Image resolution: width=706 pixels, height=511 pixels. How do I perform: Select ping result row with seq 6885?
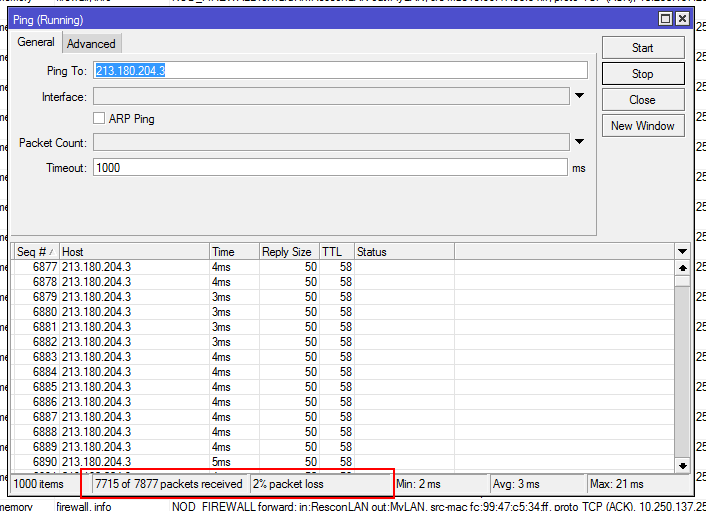pyautogui.click(x=344, y=387)
